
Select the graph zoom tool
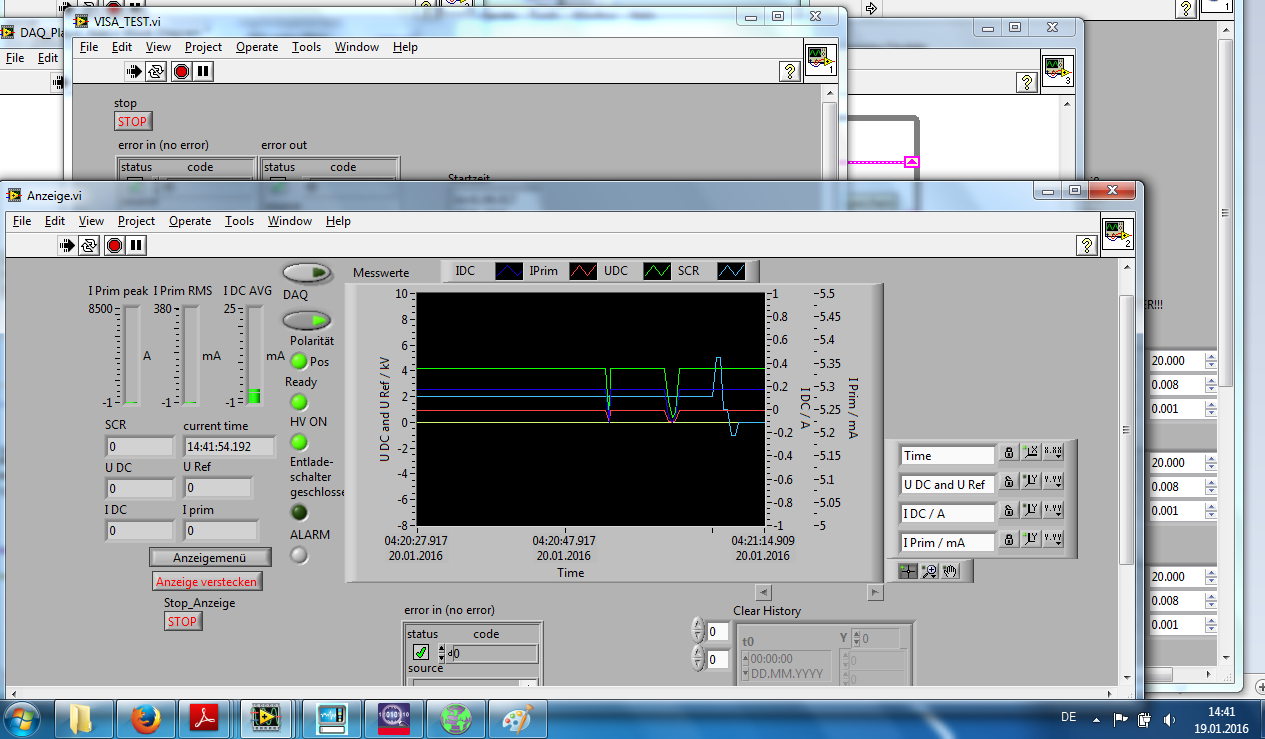[x=929, y=571]
